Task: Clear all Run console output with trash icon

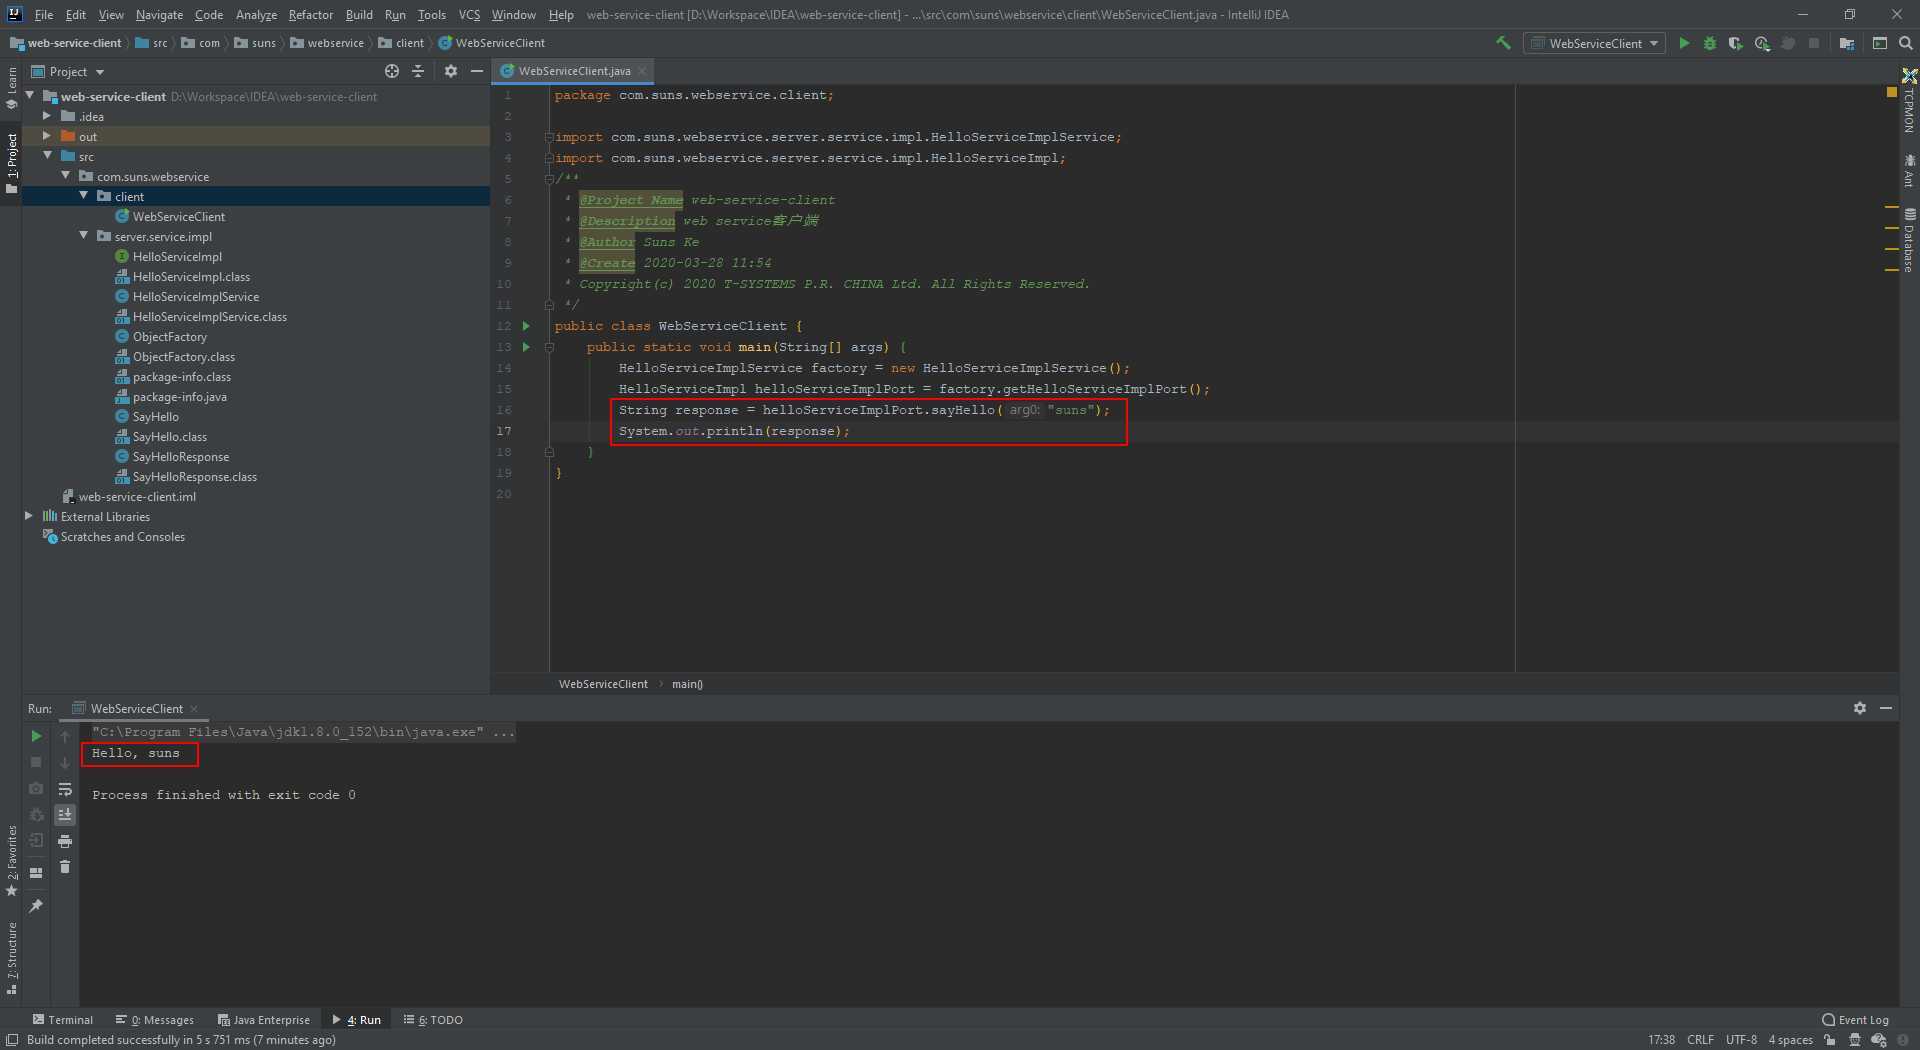Action: (65, 867)
